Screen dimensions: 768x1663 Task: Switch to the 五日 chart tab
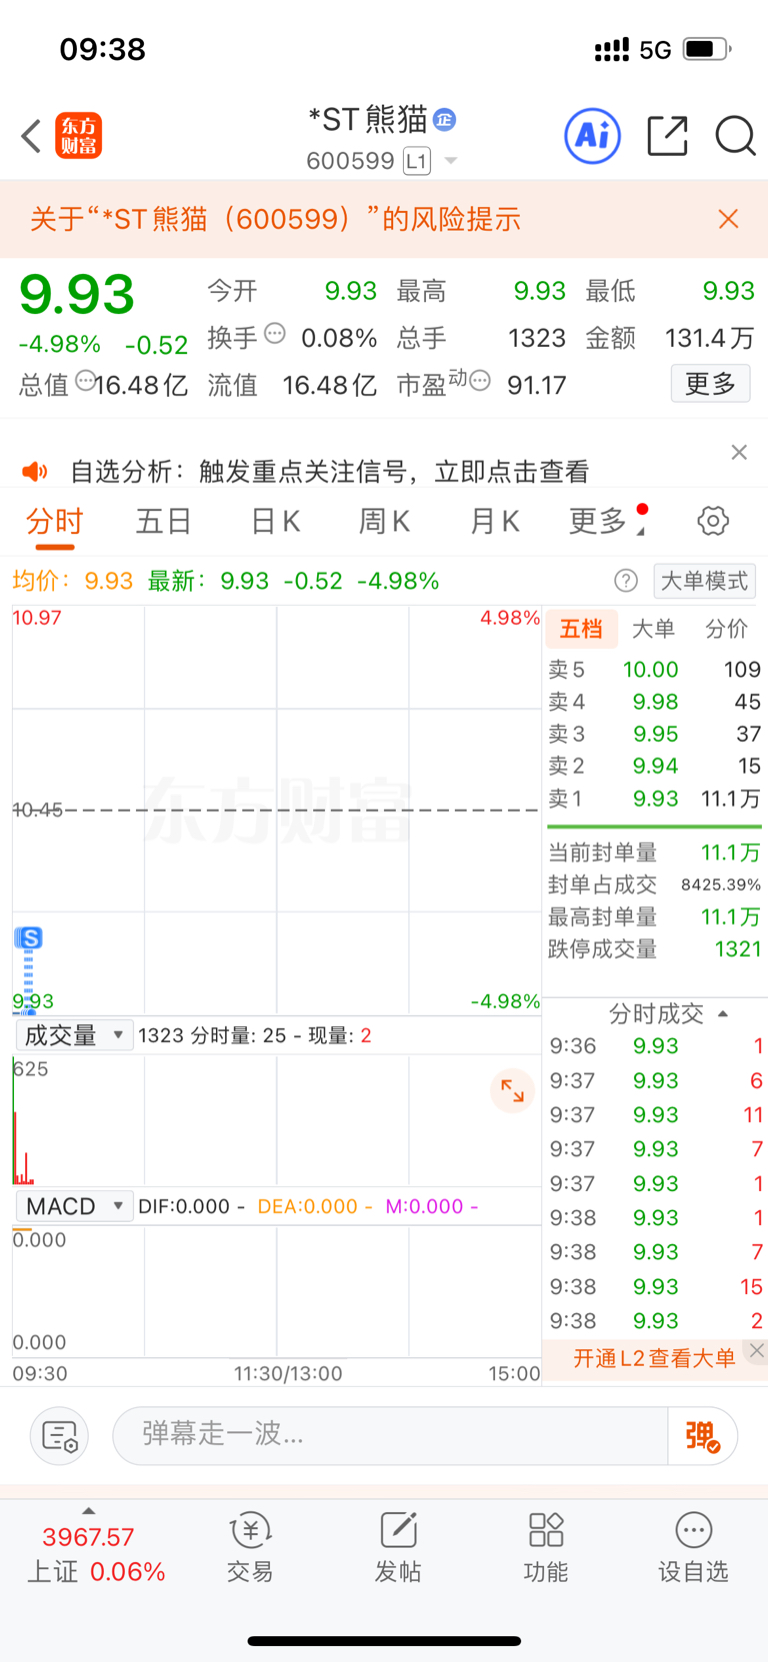pos(163,521)
